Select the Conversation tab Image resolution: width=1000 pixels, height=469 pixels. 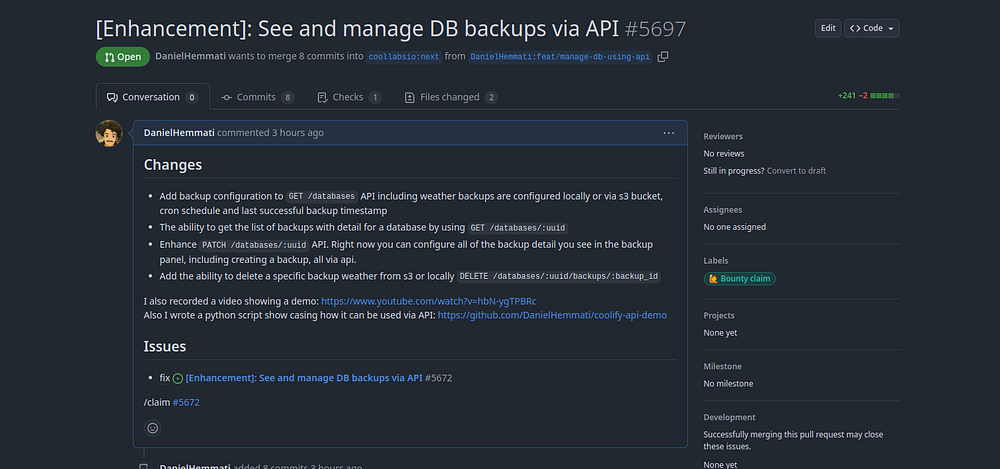[x=152, y=97]
